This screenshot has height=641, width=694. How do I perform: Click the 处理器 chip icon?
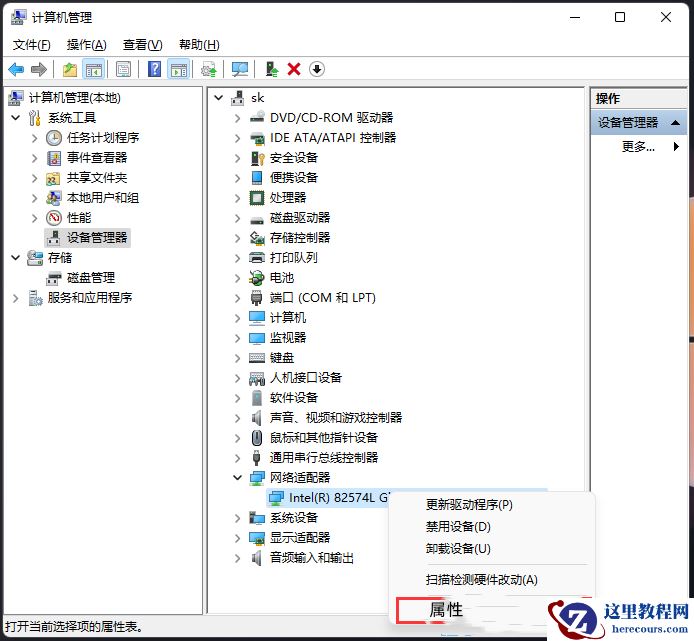pyautogui.click(x=257, y=198)
